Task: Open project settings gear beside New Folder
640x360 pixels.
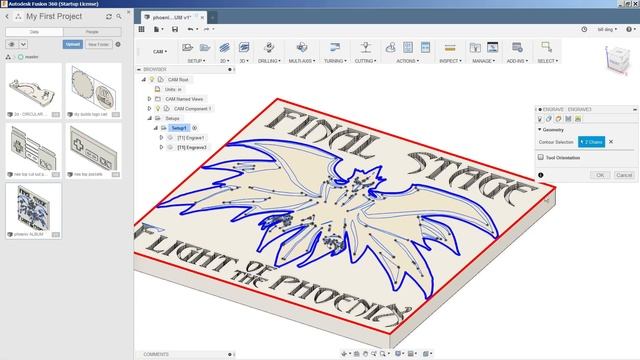Action: pos(118,44)
